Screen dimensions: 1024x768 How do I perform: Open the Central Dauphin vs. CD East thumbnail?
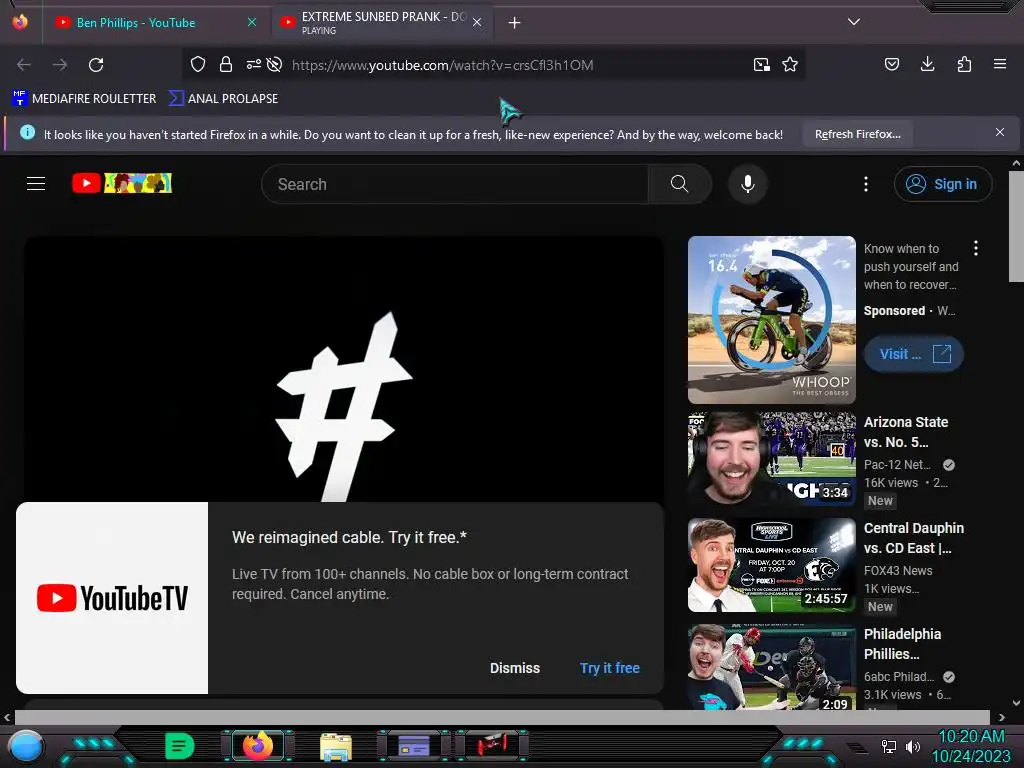(x=771, y=565)
